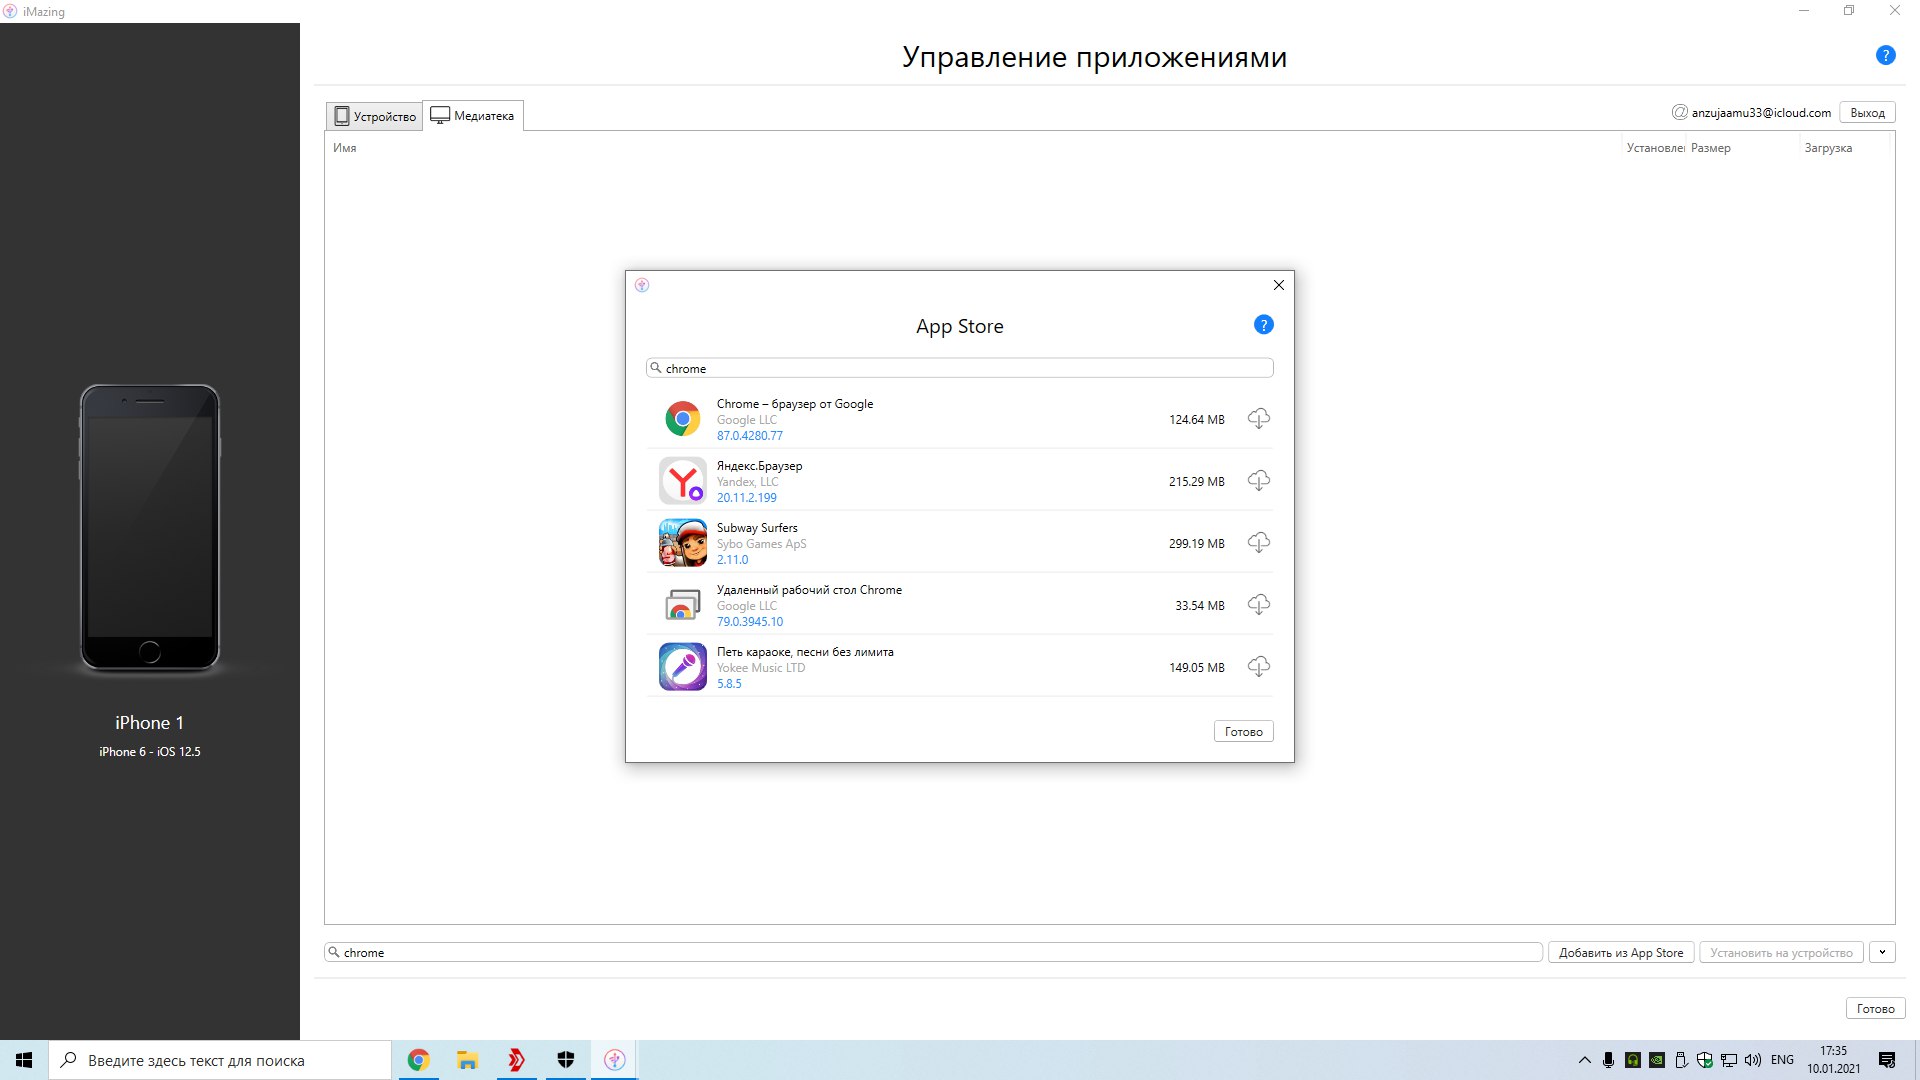Select the Яндекс.Браузер title text
The height and width of the screenshot is (1080, 1920).
coord(759,466)
